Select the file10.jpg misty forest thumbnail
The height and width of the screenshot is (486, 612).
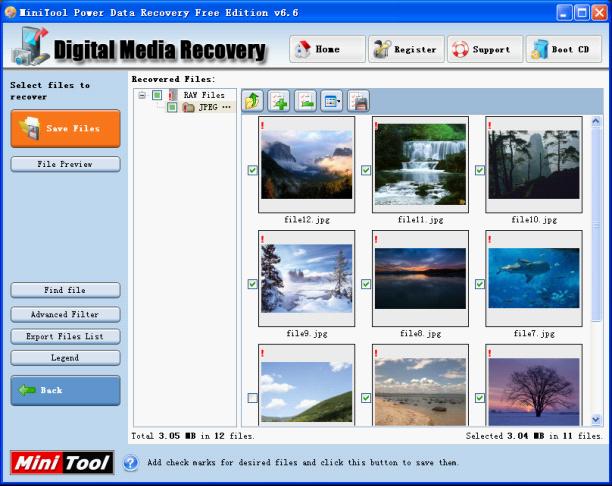[534, 164]
